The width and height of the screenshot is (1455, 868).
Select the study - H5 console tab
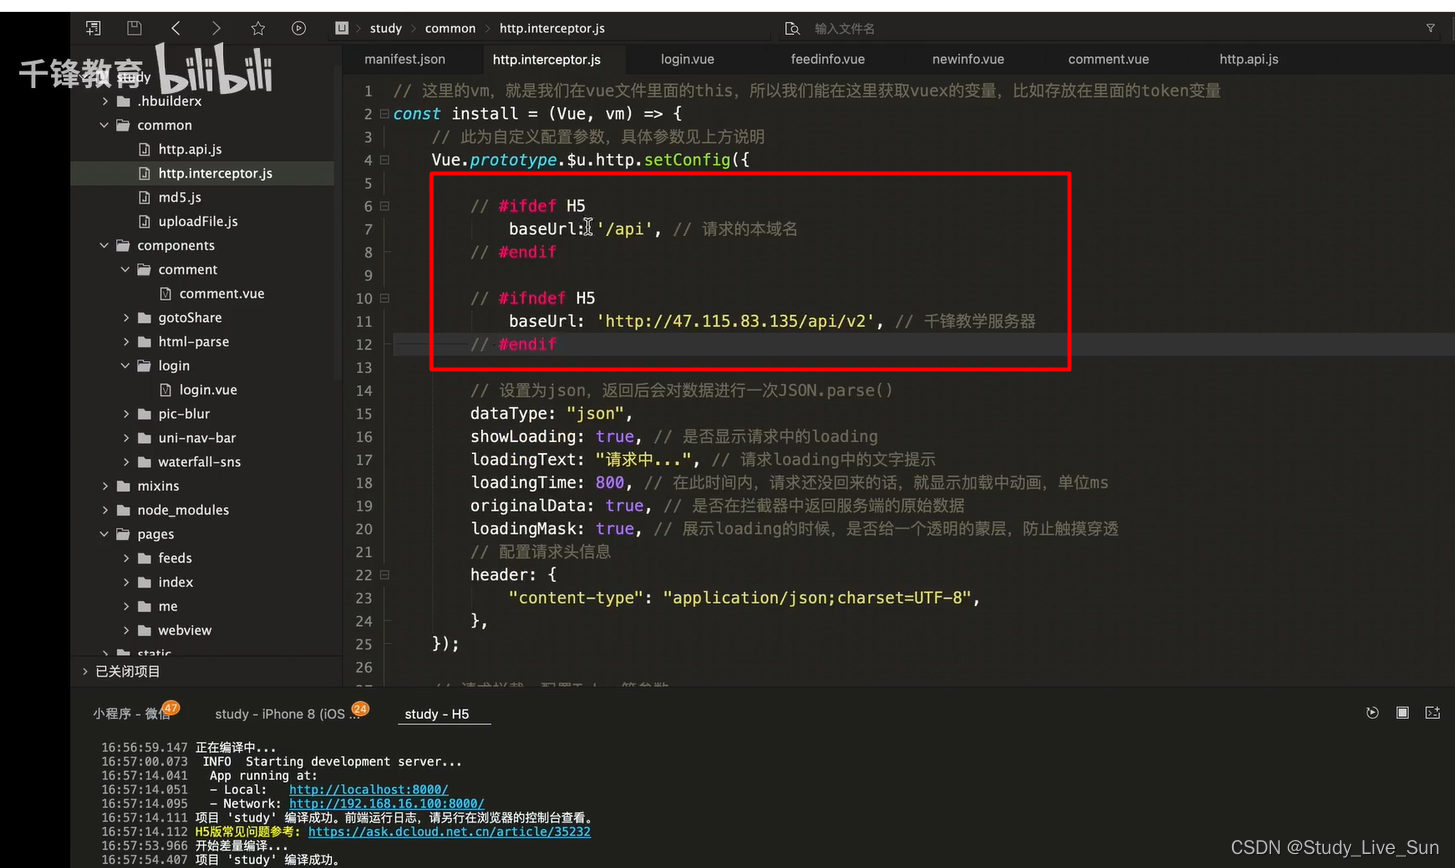[x=436, y=714]
